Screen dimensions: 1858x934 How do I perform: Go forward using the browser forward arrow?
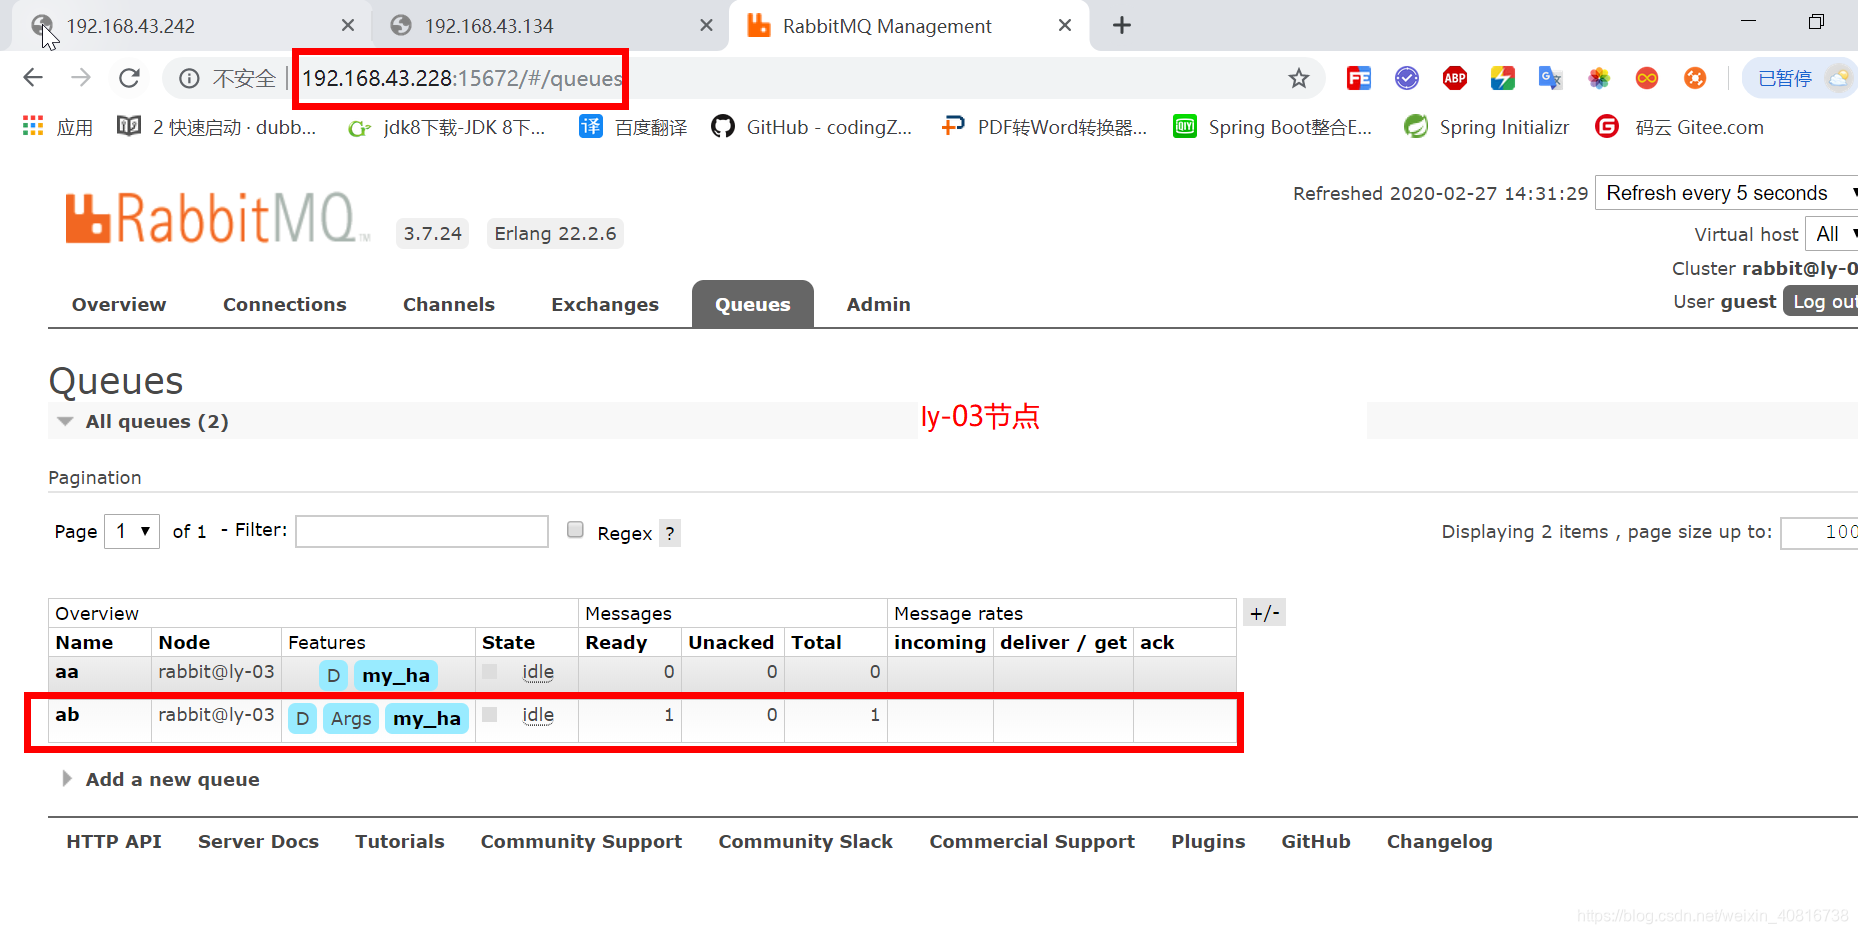click(81, 78)
